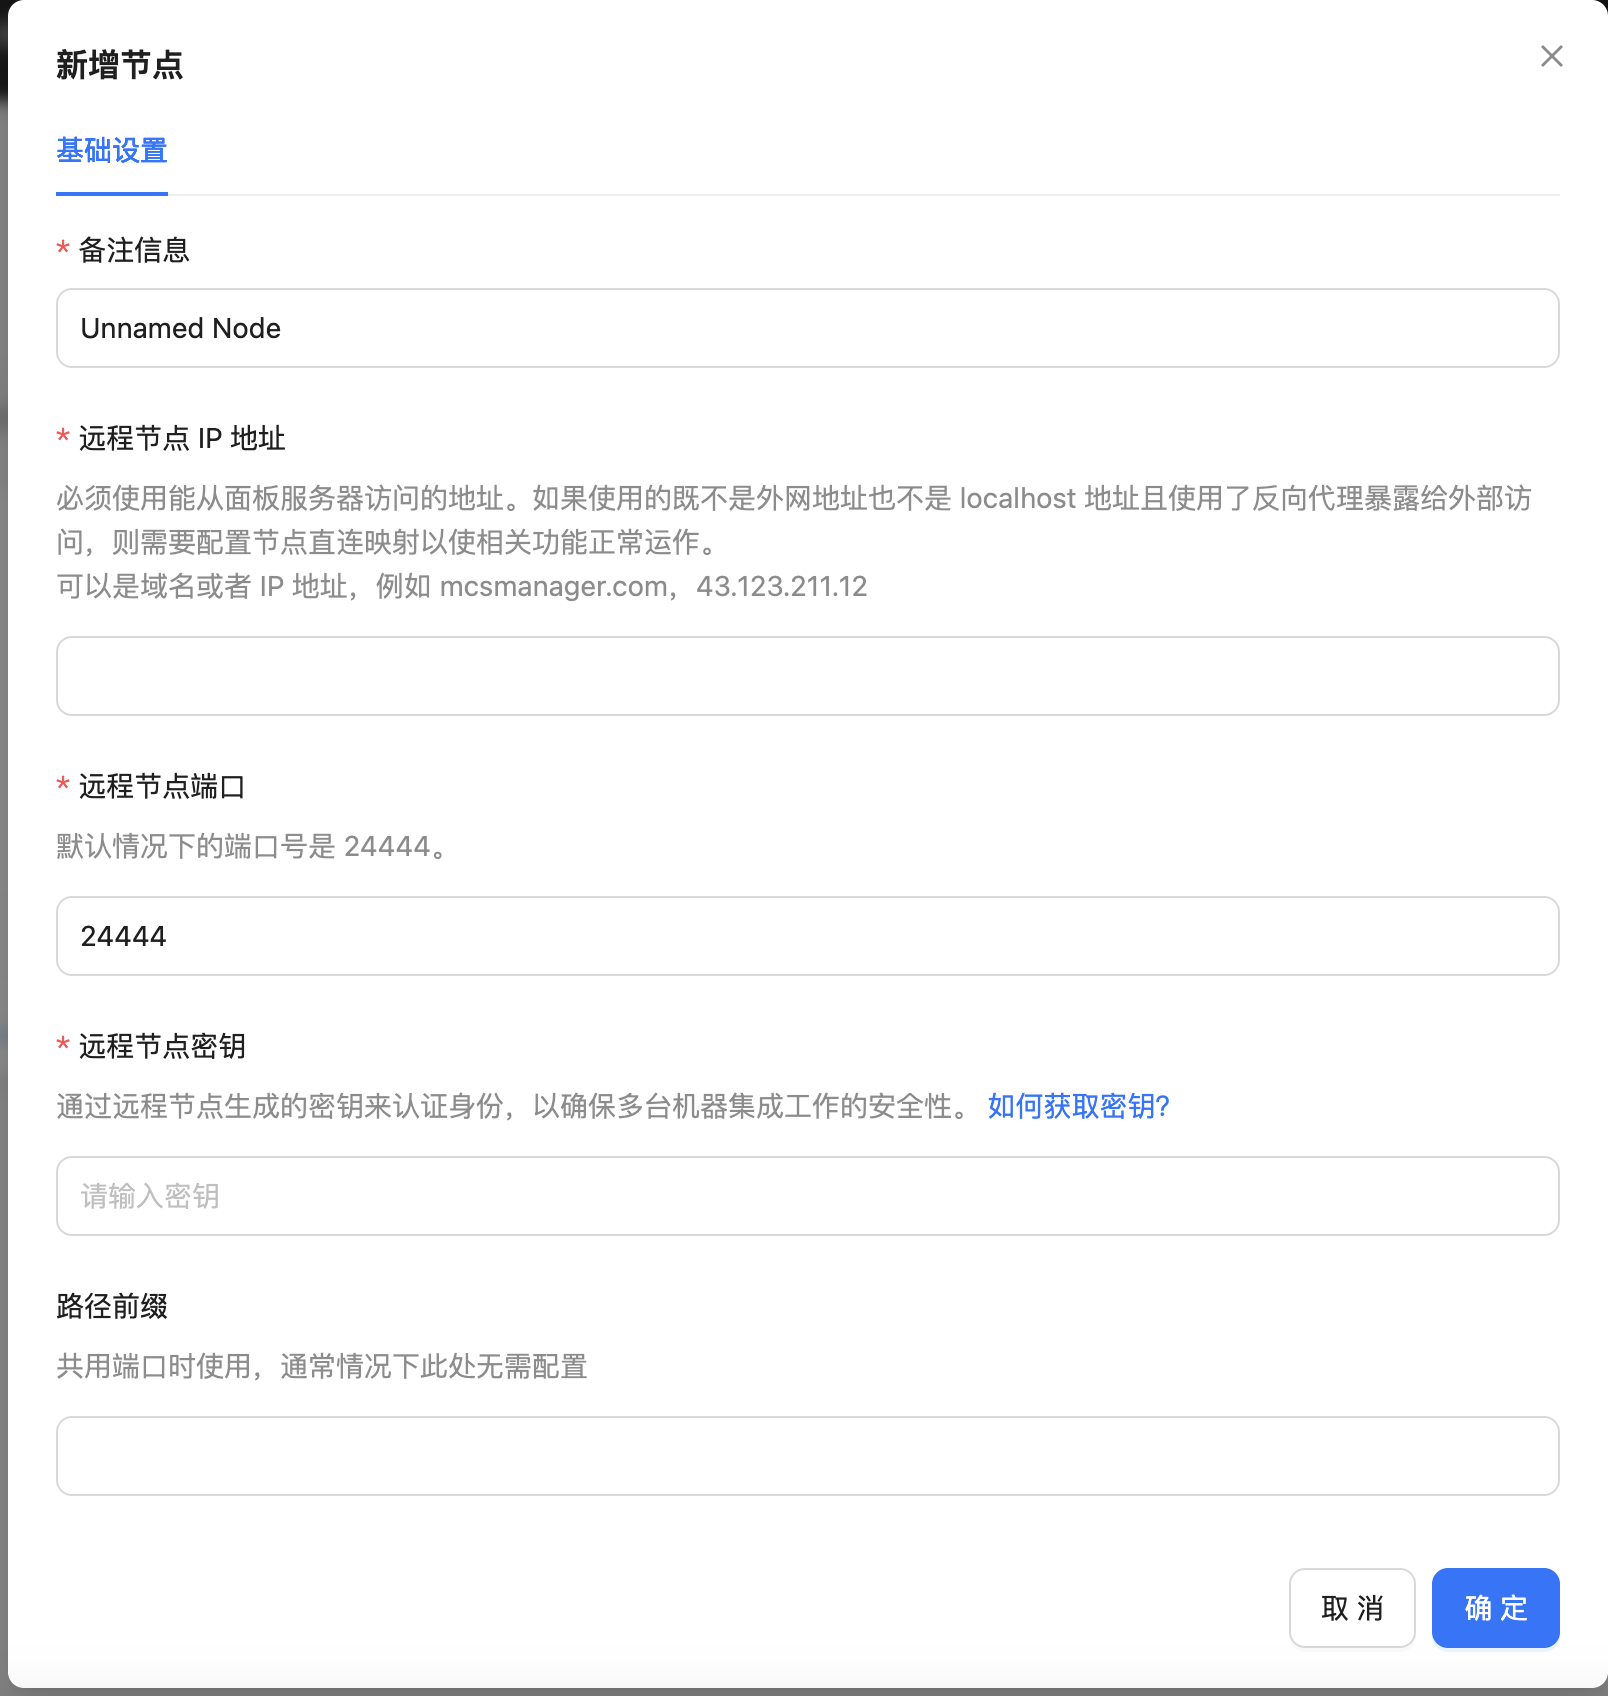The width and height of the screenshot is (1608, 1696).
Task: Click the text 默认情况下的端口号是 24444。
Action: click(253, 846)
